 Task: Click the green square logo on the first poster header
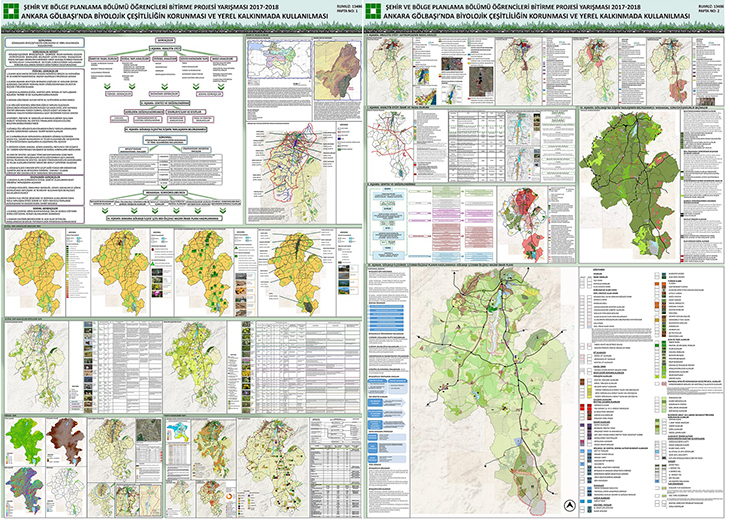click(11, 11)
